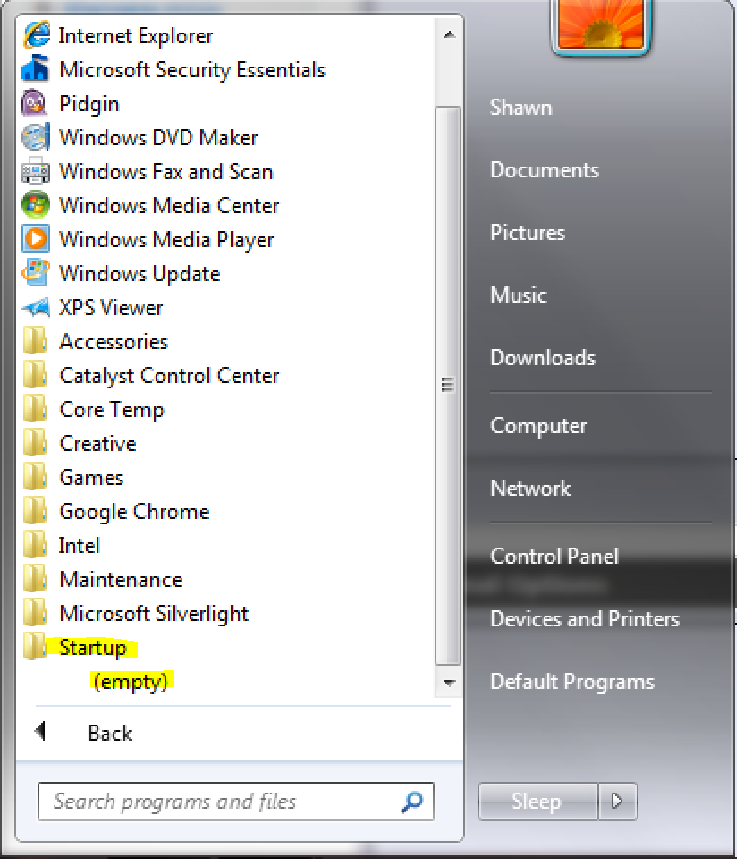Open the Pictures library link
The width and height of the screenshot is (737, 859).
click(527, 232)
